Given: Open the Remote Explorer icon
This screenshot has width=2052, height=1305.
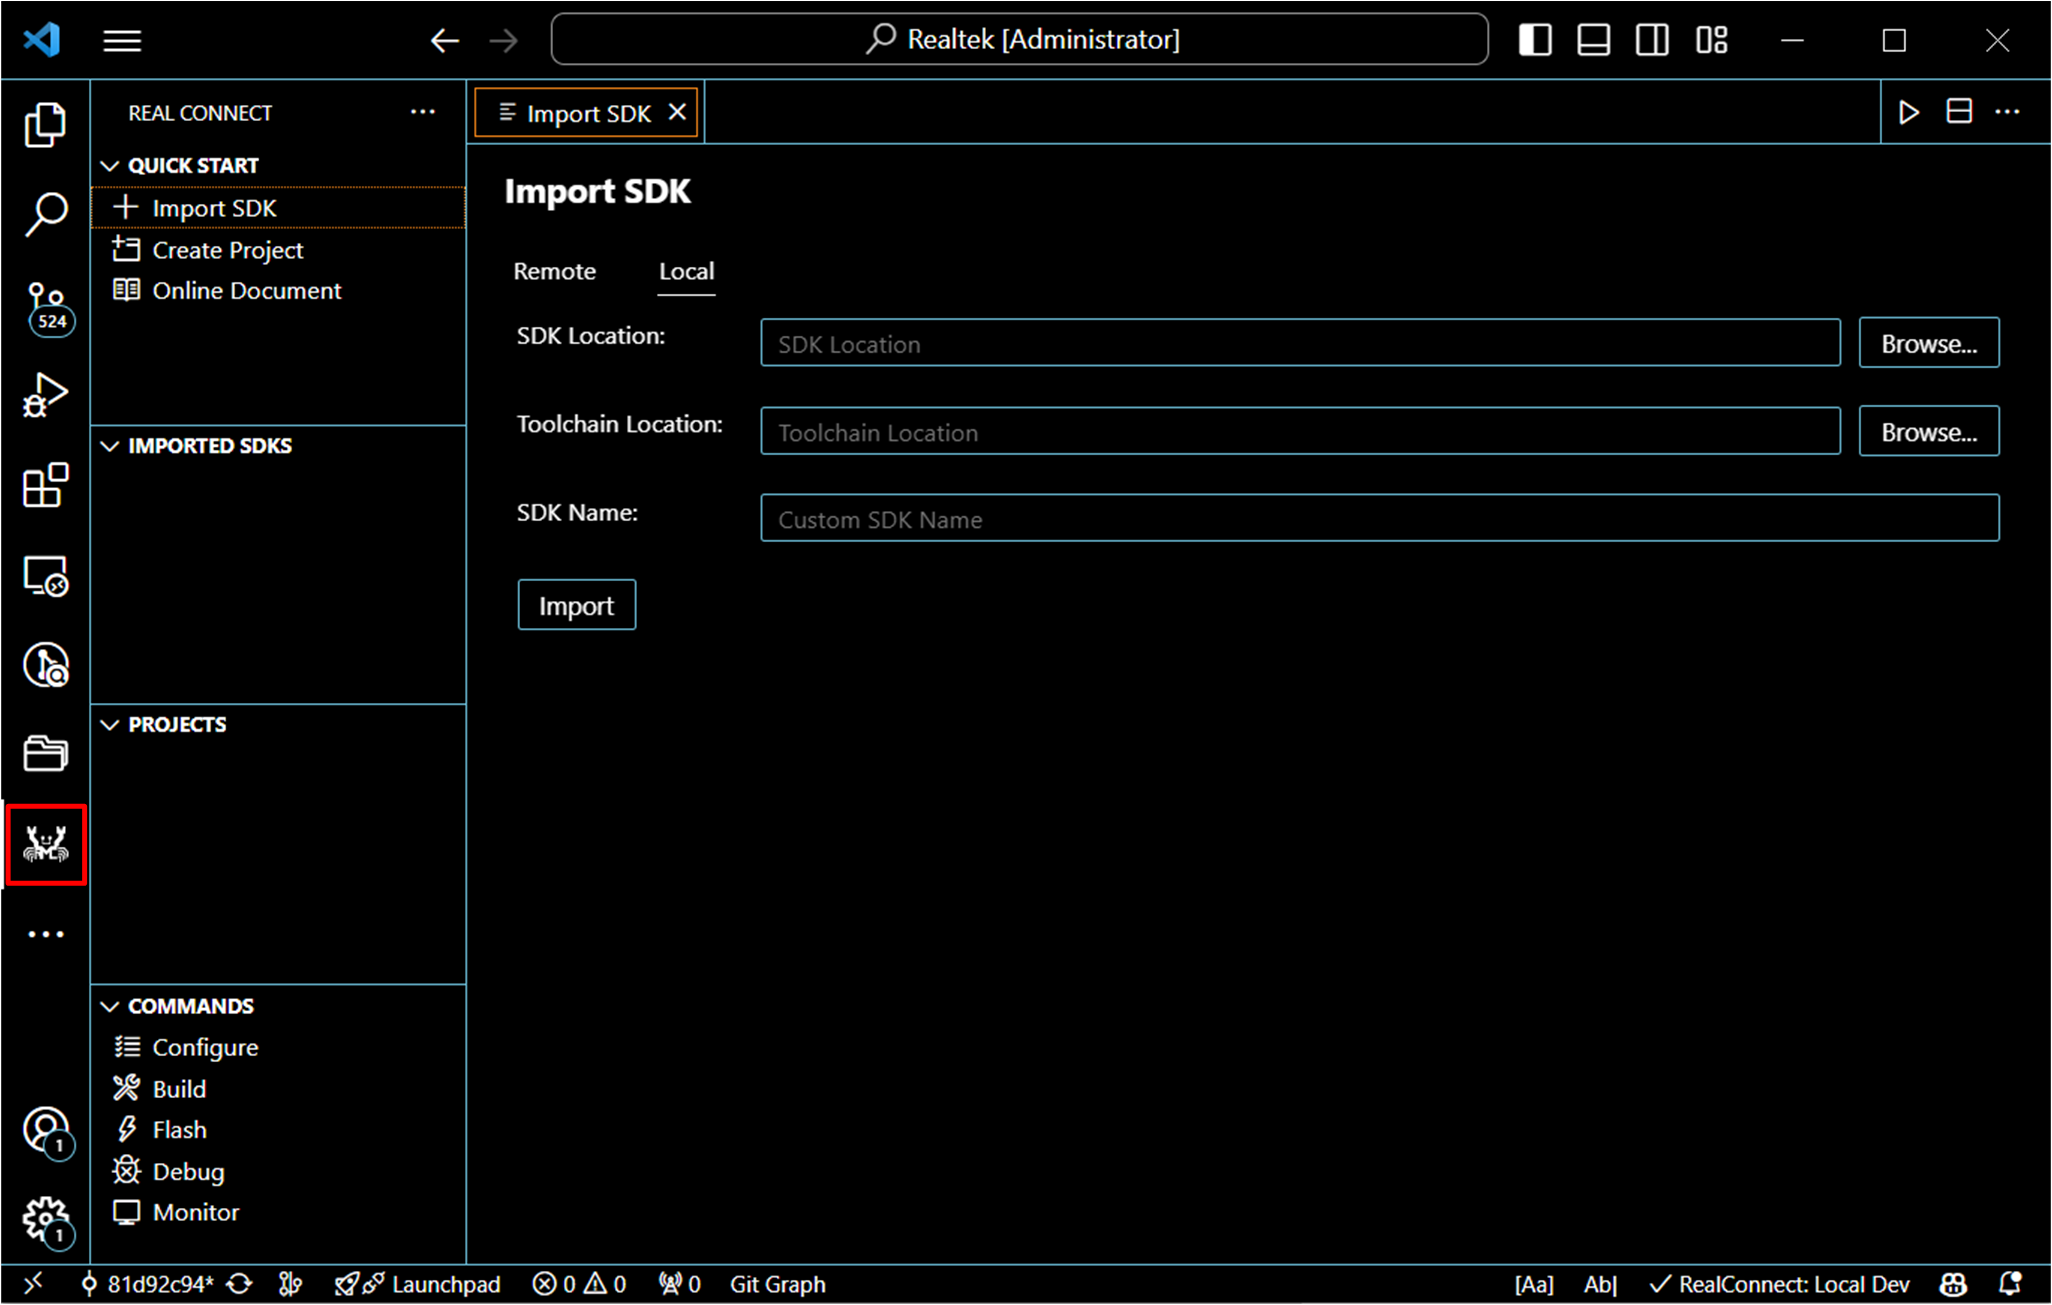Looking at the screenshot, I should click(46, 576).
